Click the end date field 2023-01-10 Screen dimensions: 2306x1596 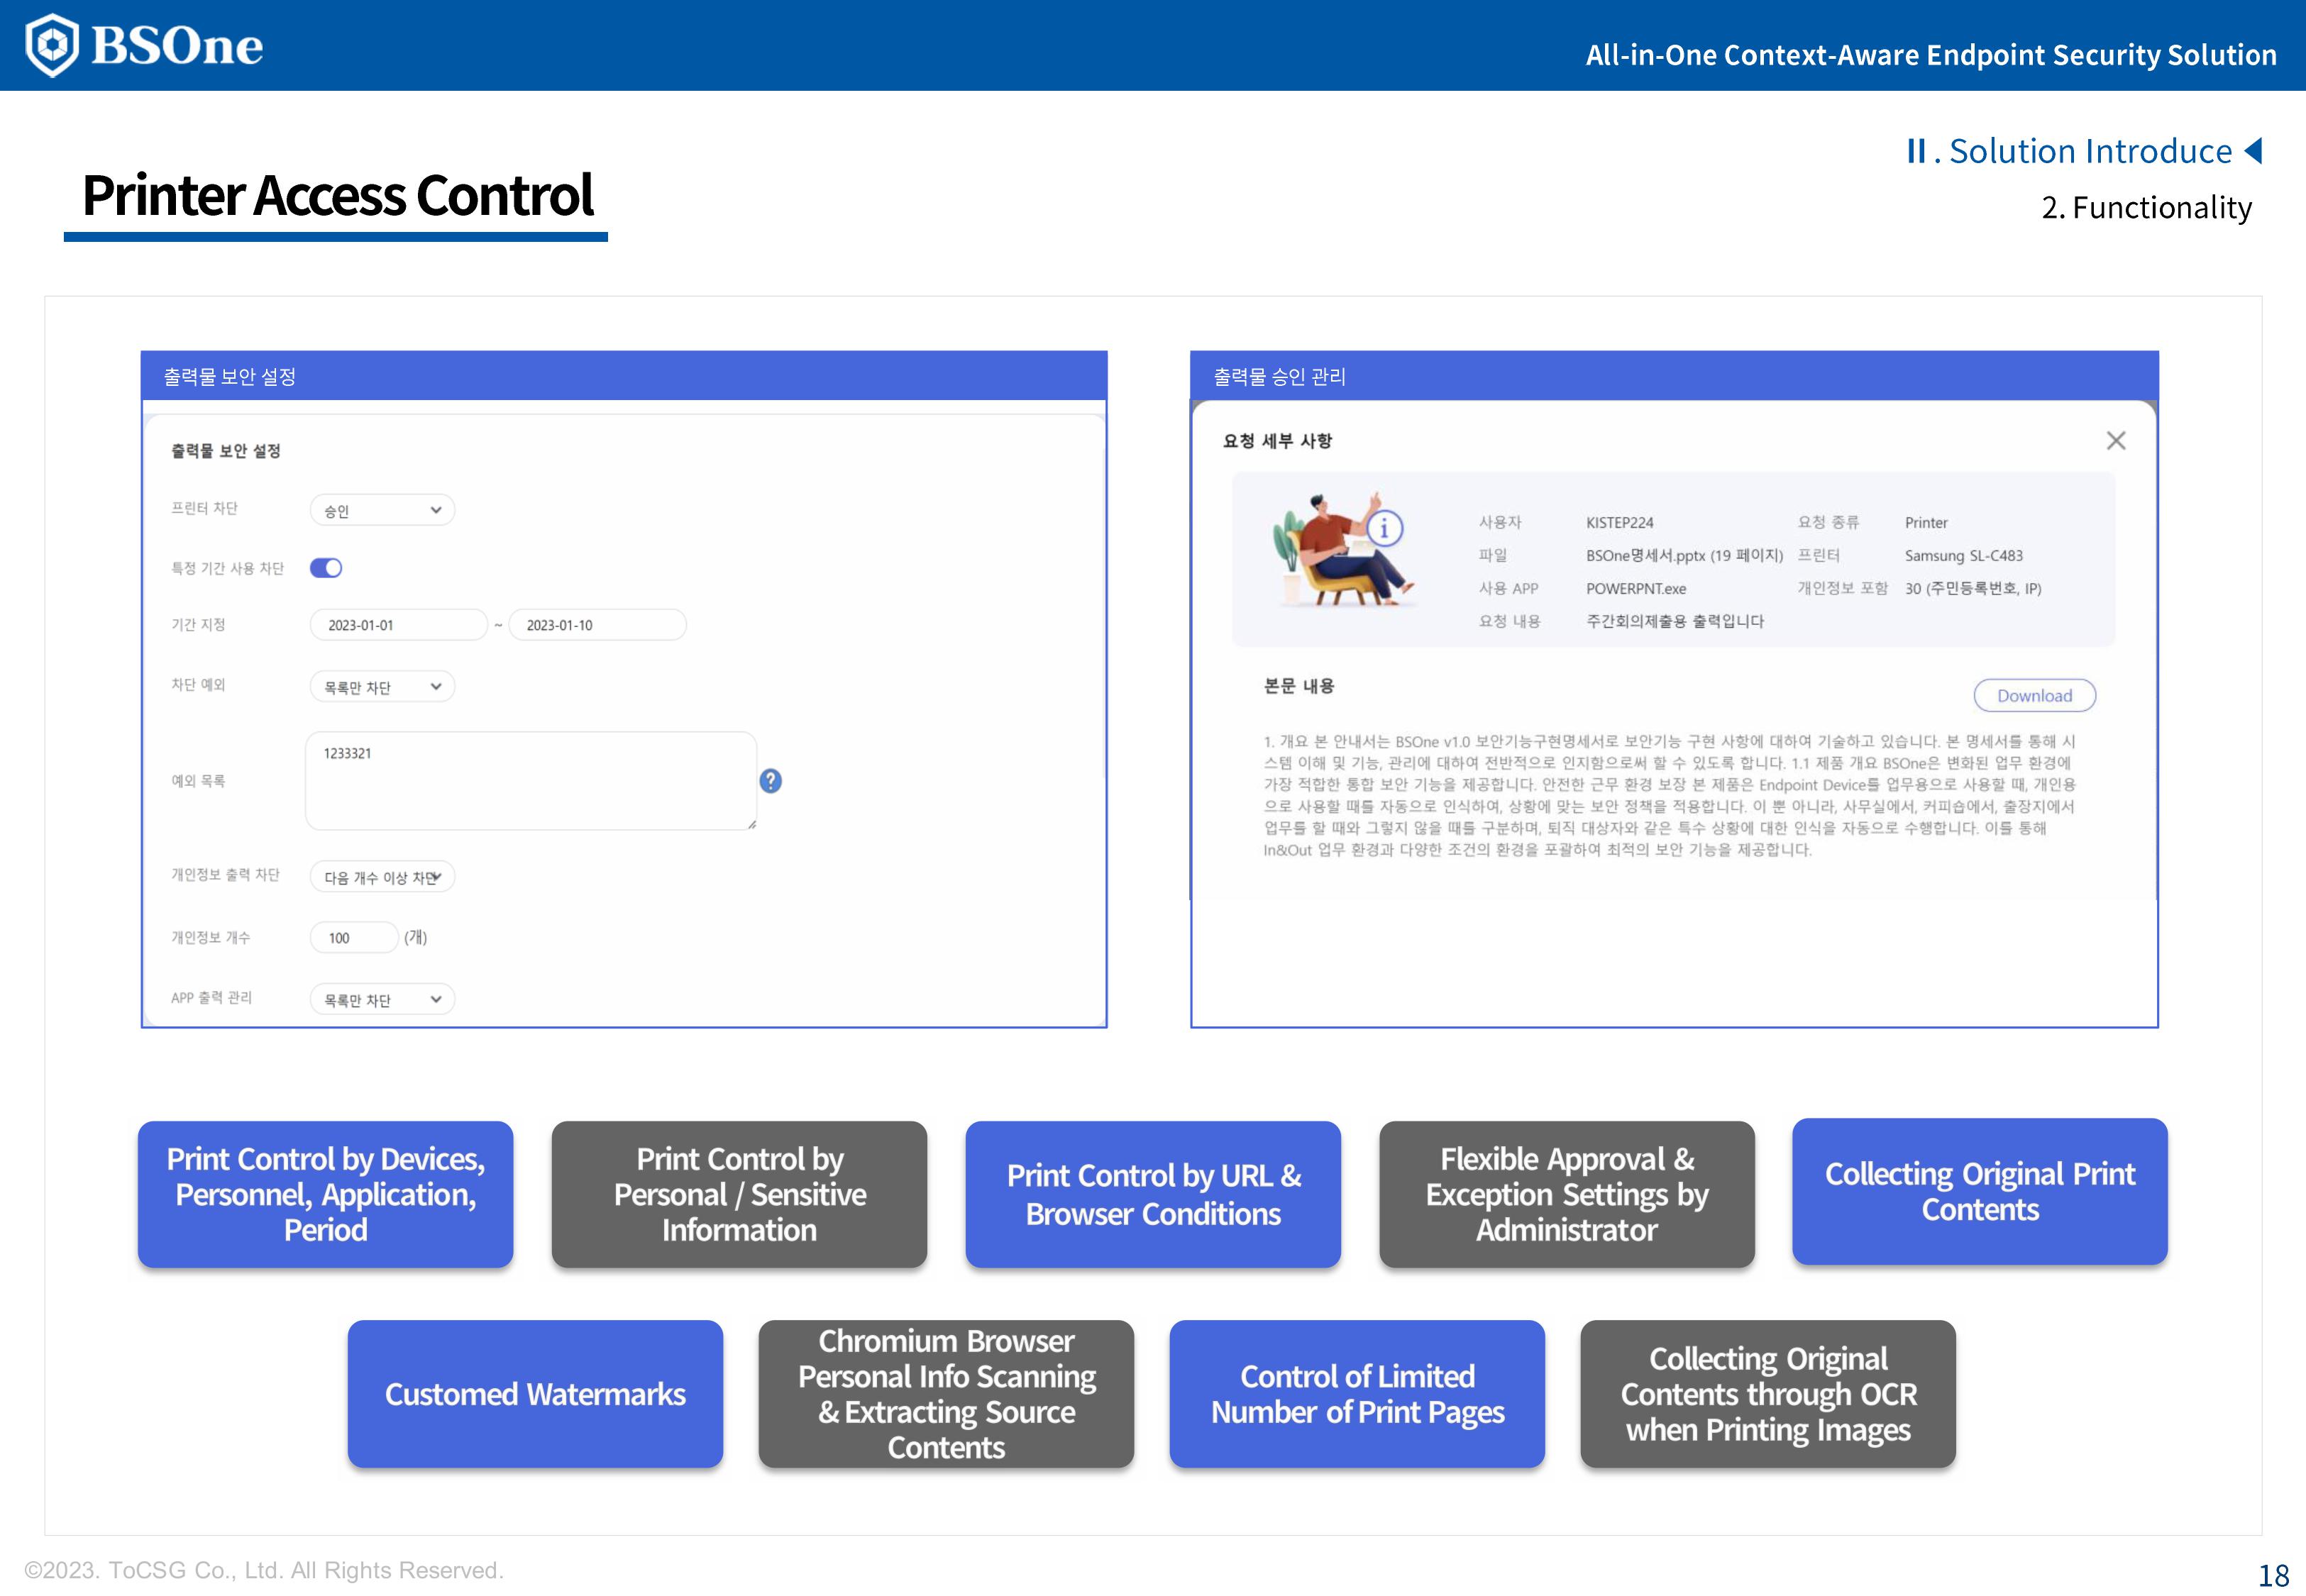(x=596, y=625)
